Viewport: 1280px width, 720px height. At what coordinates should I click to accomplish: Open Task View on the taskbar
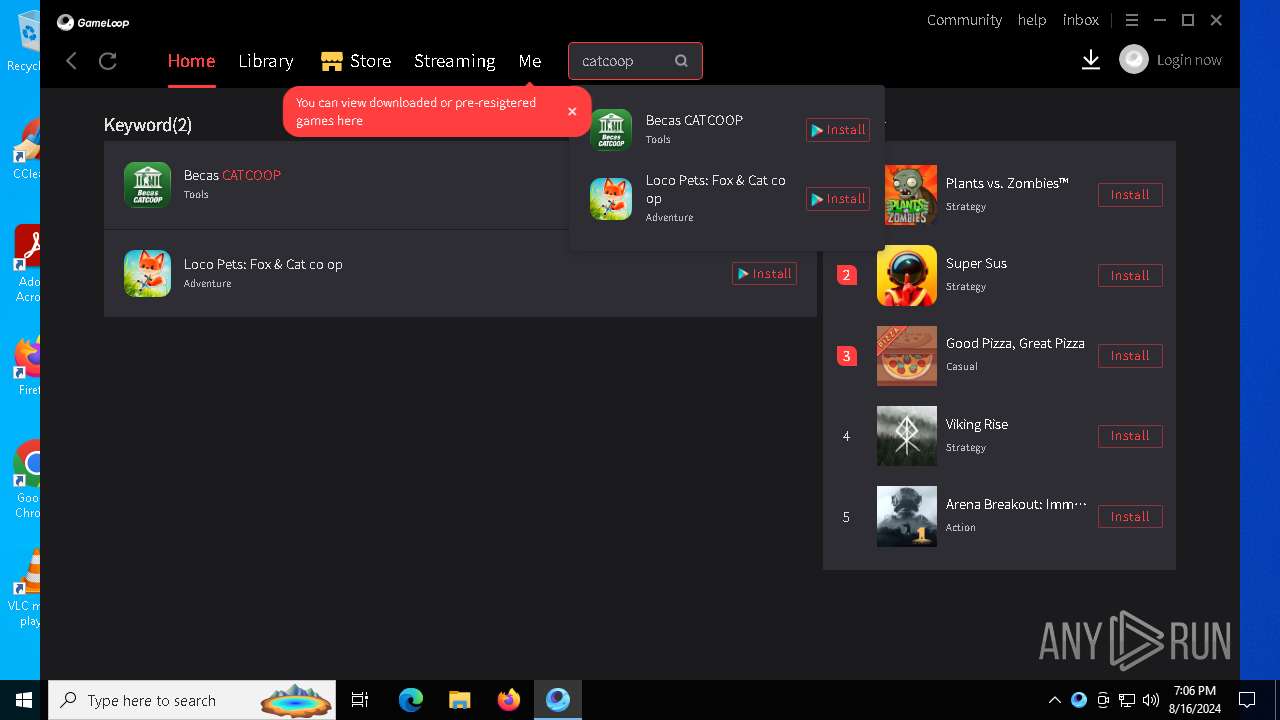pyautogui.click(x=360, y=700)
